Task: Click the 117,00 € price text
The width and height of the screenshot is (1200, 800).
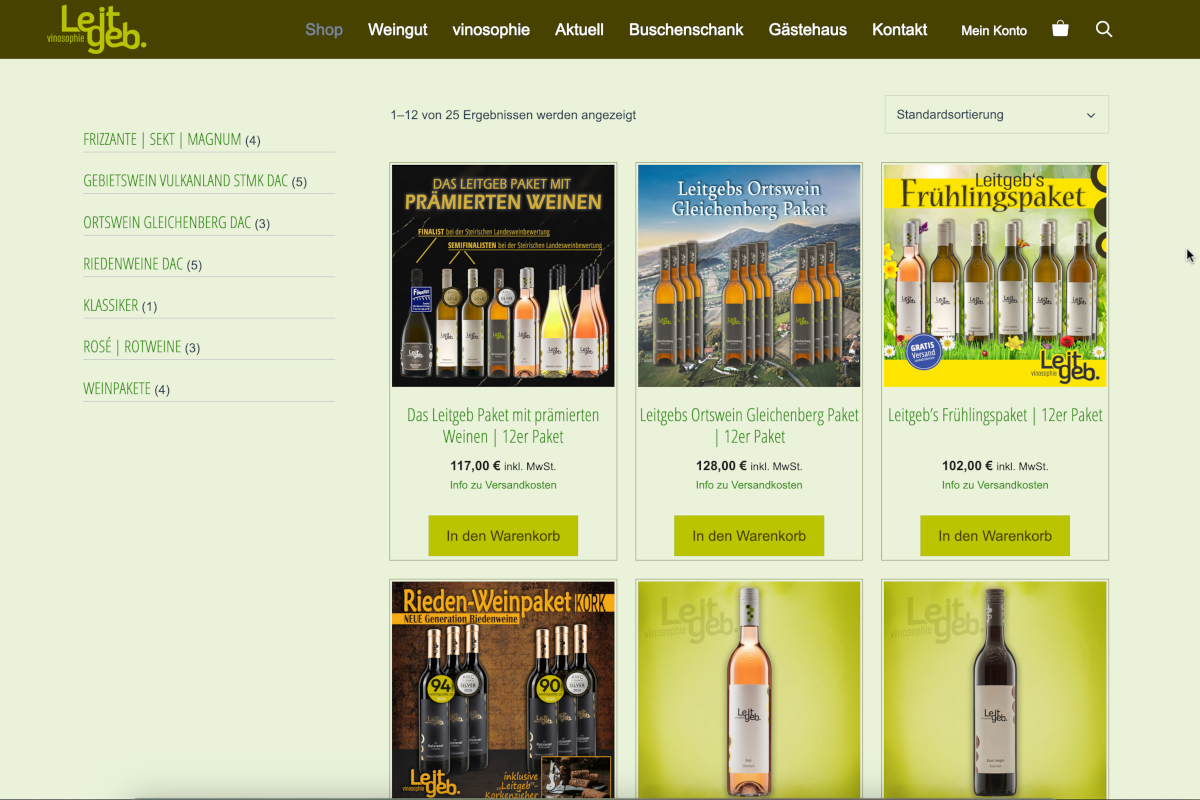Action: [x=476, y=466]
